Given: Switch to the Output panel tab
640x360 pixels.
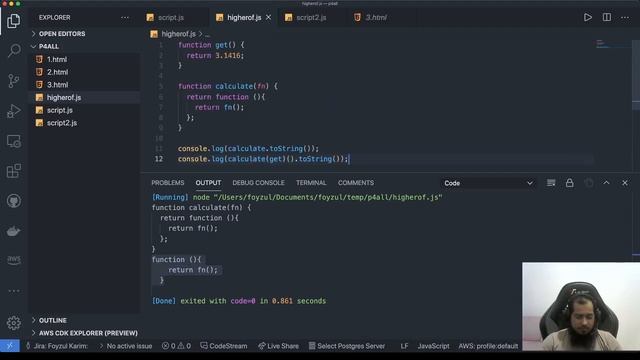Looking at the screenshot, I should pos(208,183).
